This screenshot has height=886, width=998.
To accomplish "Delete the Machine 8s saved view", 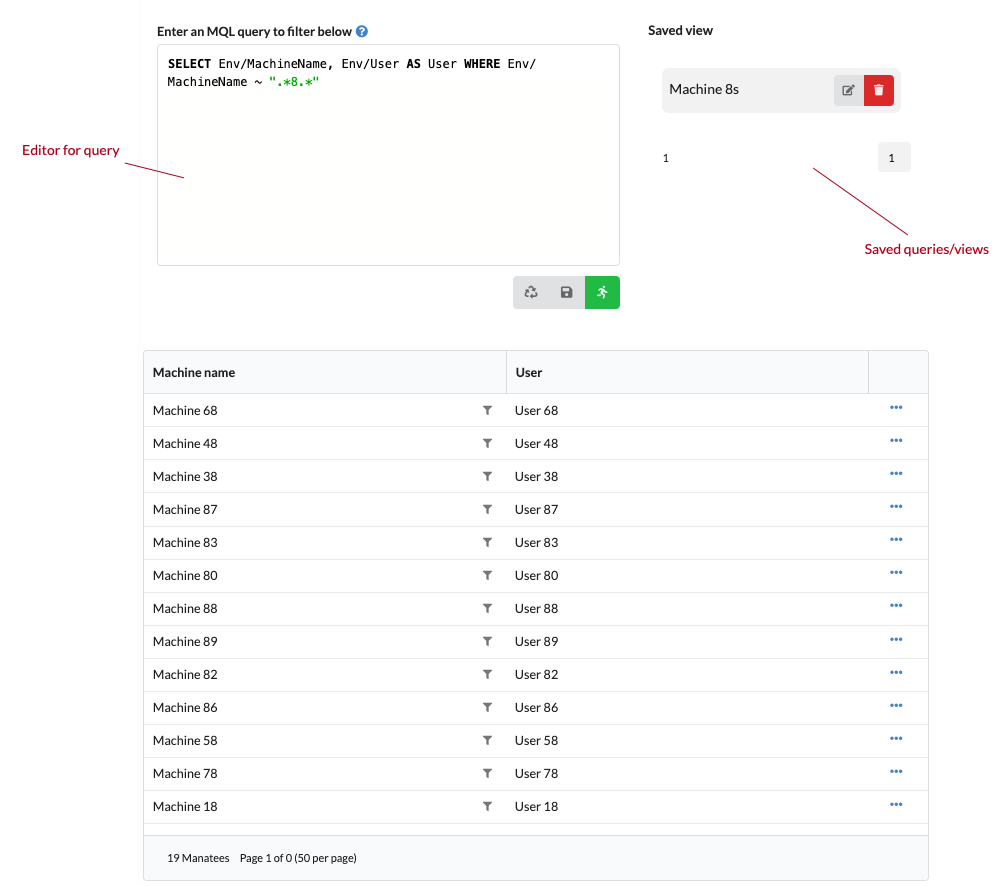I will 879,90.
